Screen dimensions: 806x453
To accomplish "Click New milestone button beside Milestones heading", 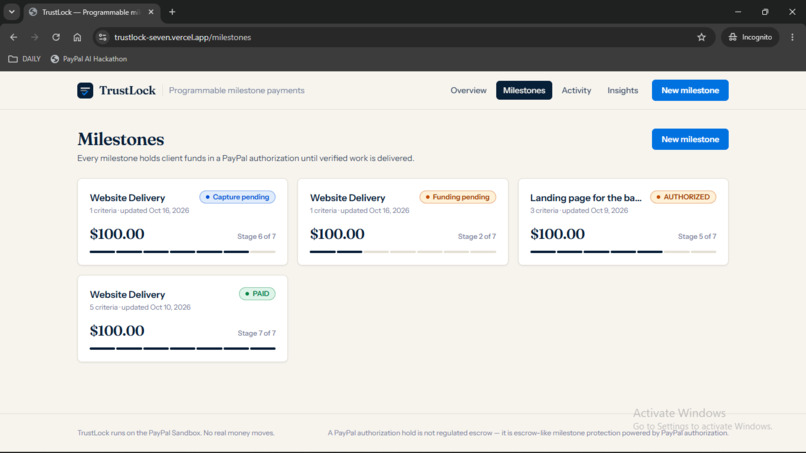I will click(690, 139).
